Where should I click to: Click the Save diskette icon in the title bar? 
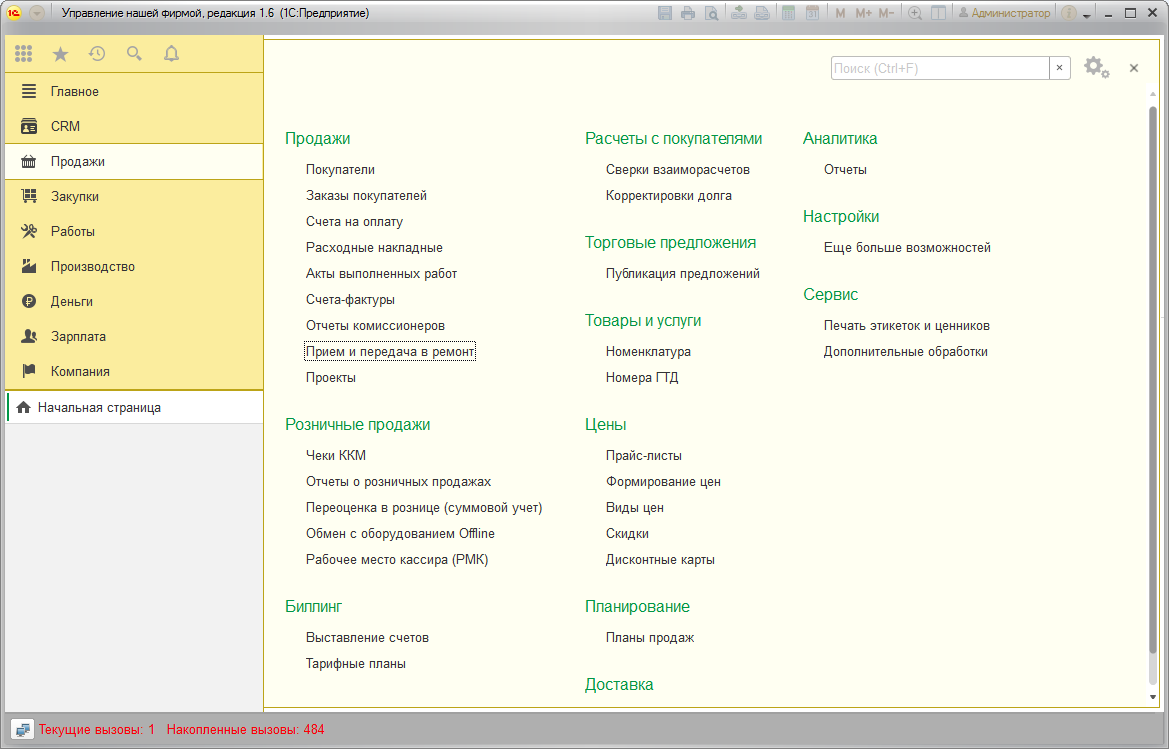click(665, 13)
